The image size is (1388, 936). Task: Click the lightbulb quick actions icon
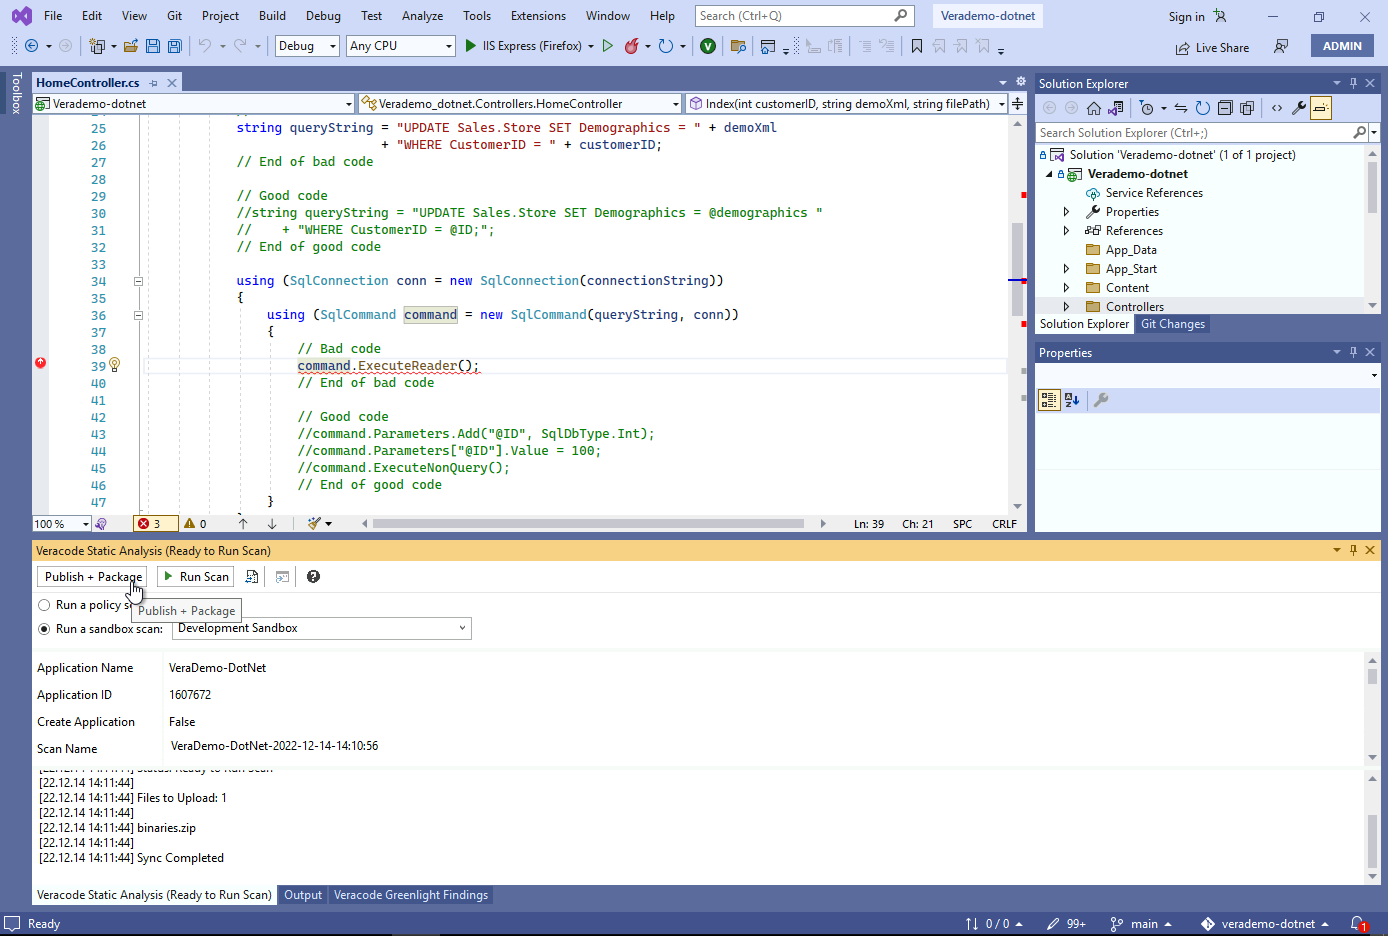[x=115, y=365]
